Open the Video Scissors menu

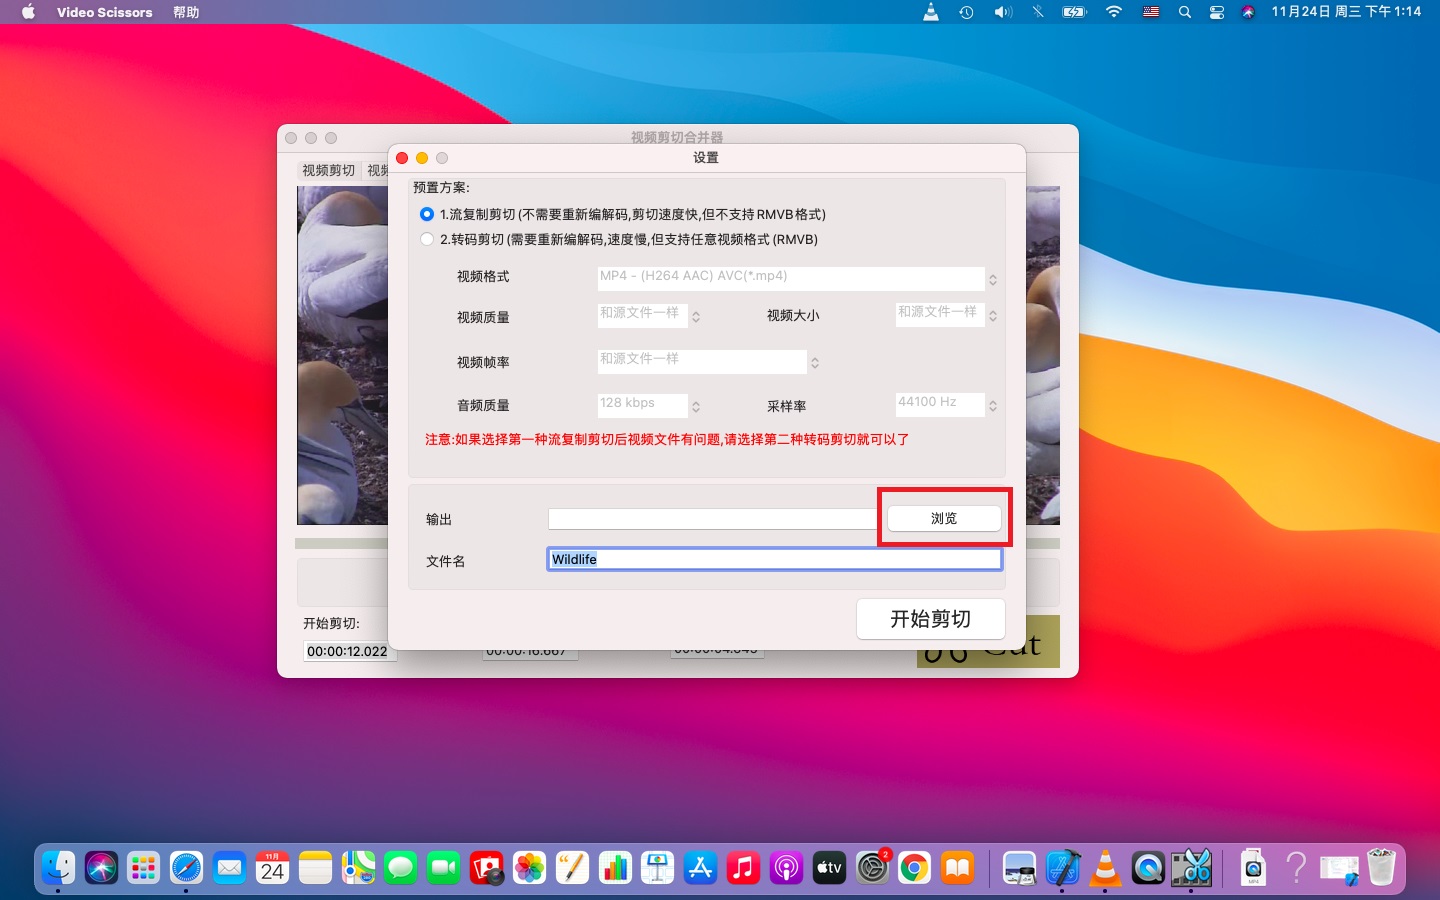tap(105, 12)
